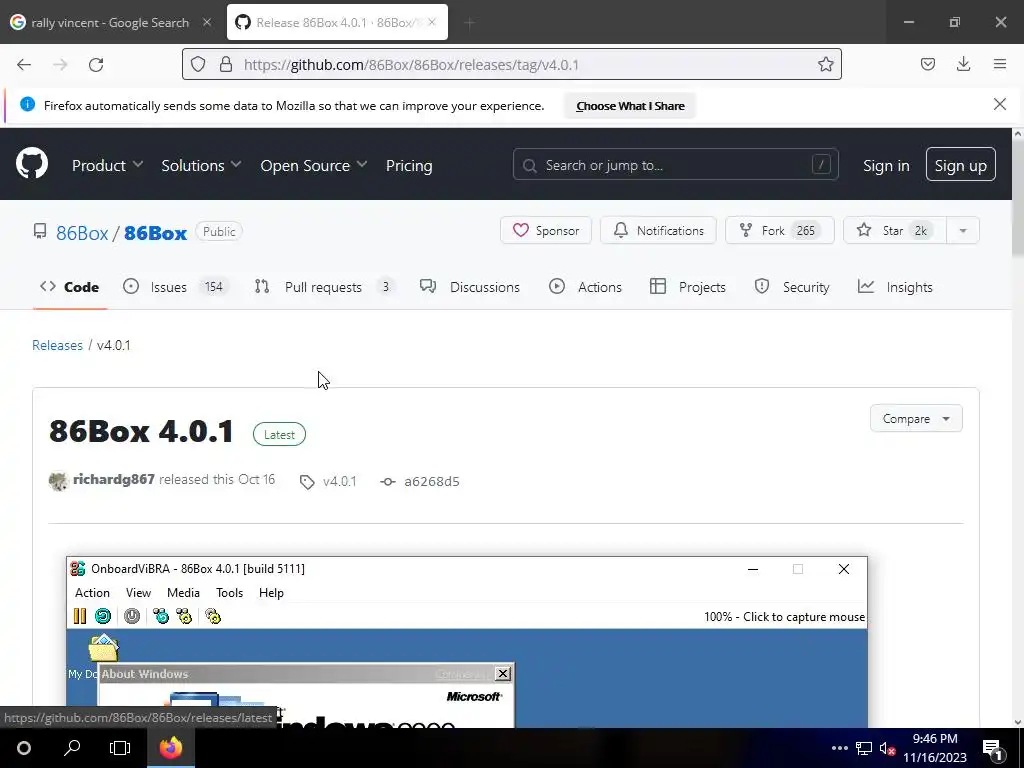Click the tracking protection shield icon
This screenshot has height=768, width=1024.
pyautogui.click(x=198, y=64)
